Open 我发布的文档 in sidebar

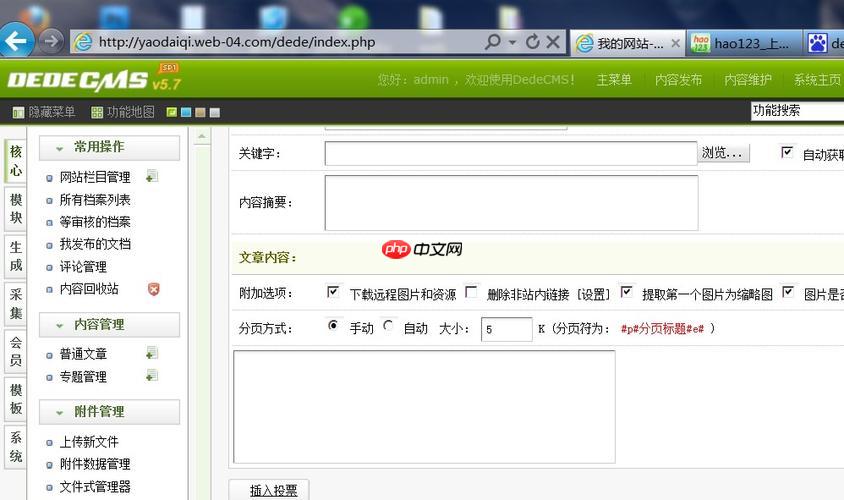point(95,244)
